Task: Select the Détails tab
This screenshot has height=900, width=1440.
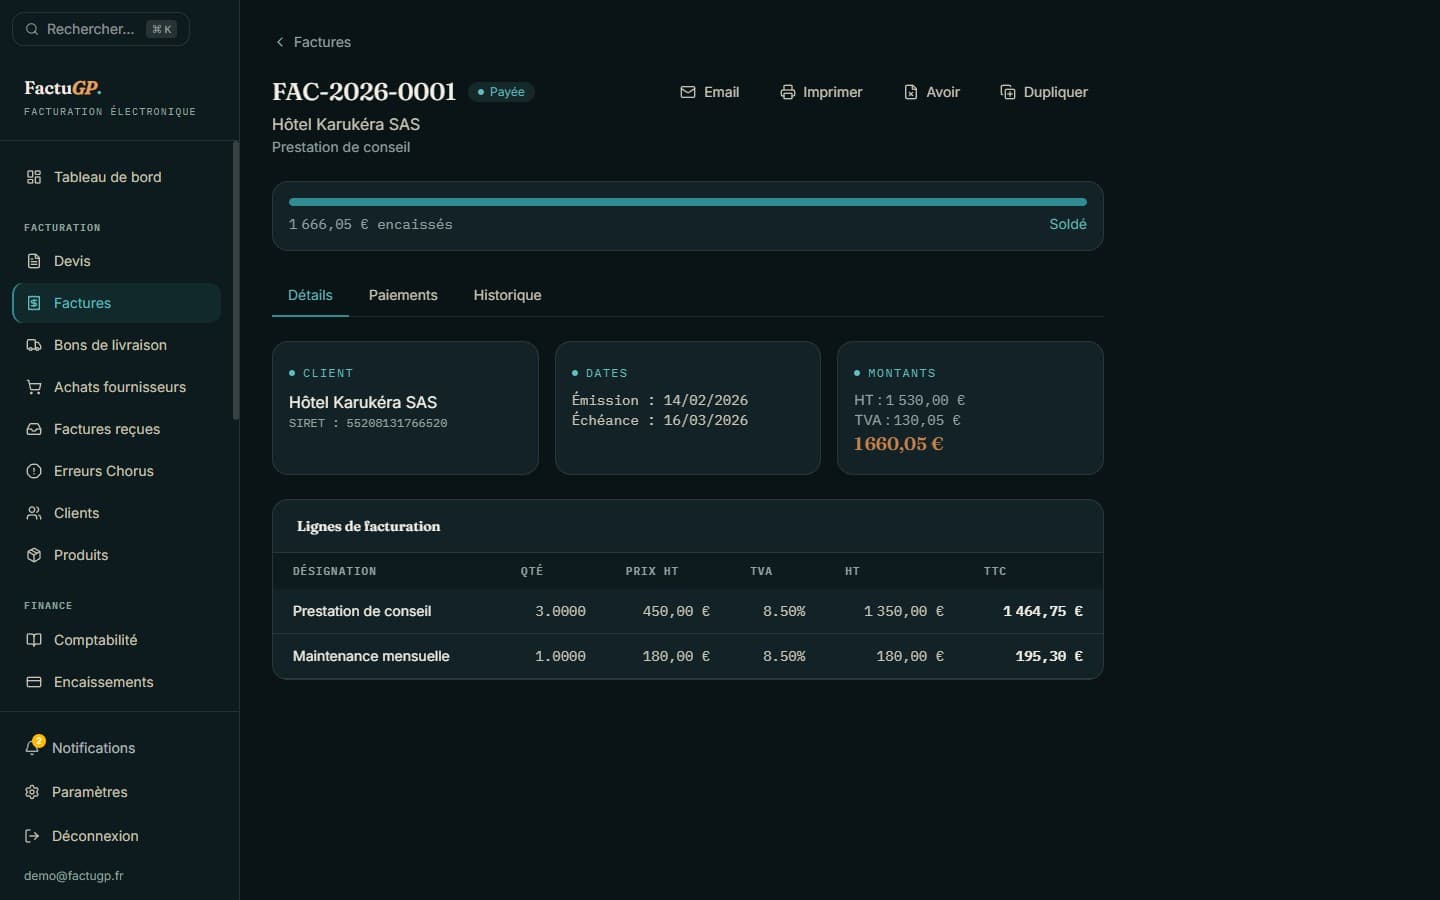Action: 310,295
